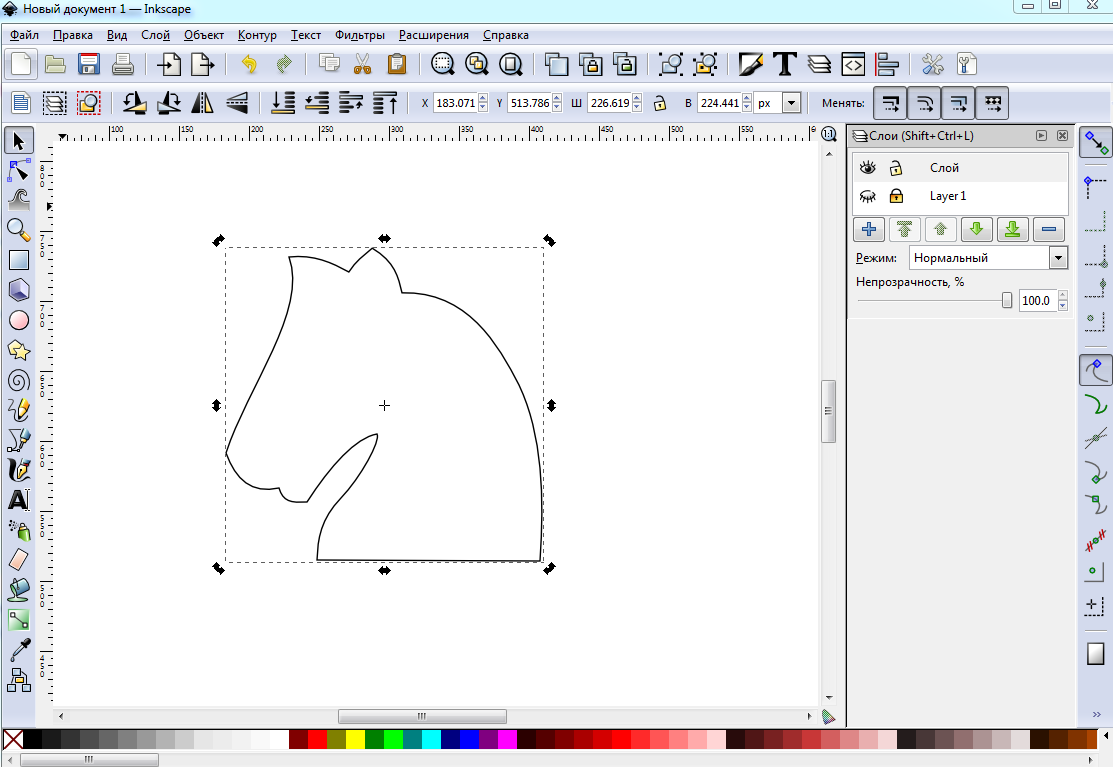Image resolution: width=1113 pixels, height=767 pixels.
Task: Select the Node editing tool
Action: tap(19, 169)
